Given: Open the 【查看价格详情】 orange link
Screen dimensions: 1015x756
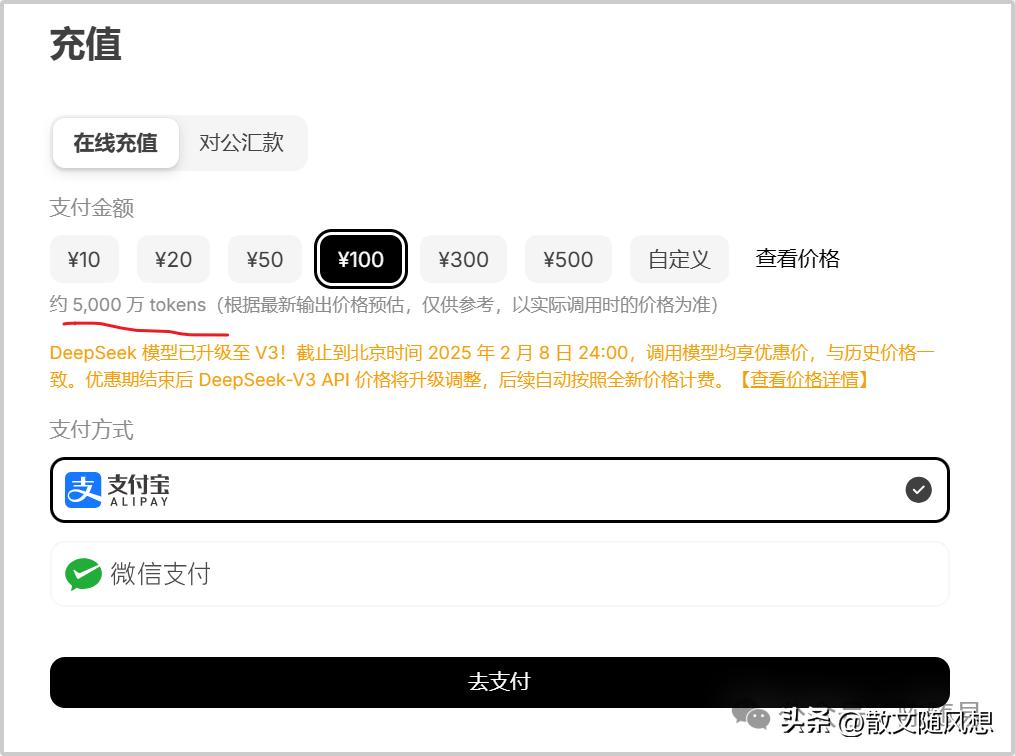Looking at the screenshot, I should (x=804, y=379).
